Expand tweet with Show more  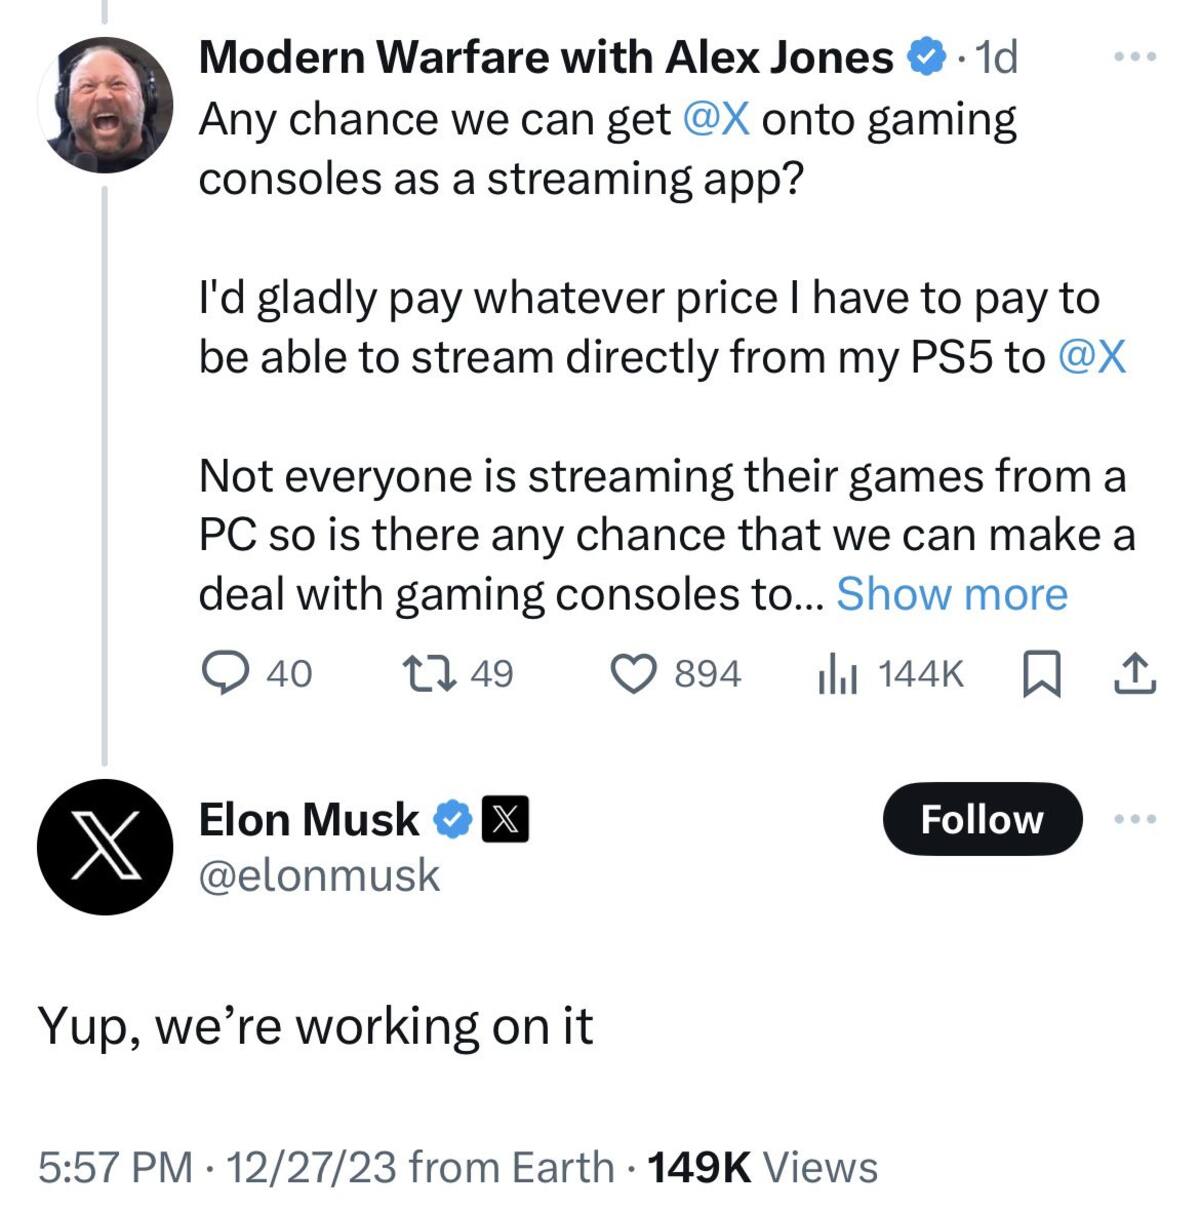pos(952,594)
